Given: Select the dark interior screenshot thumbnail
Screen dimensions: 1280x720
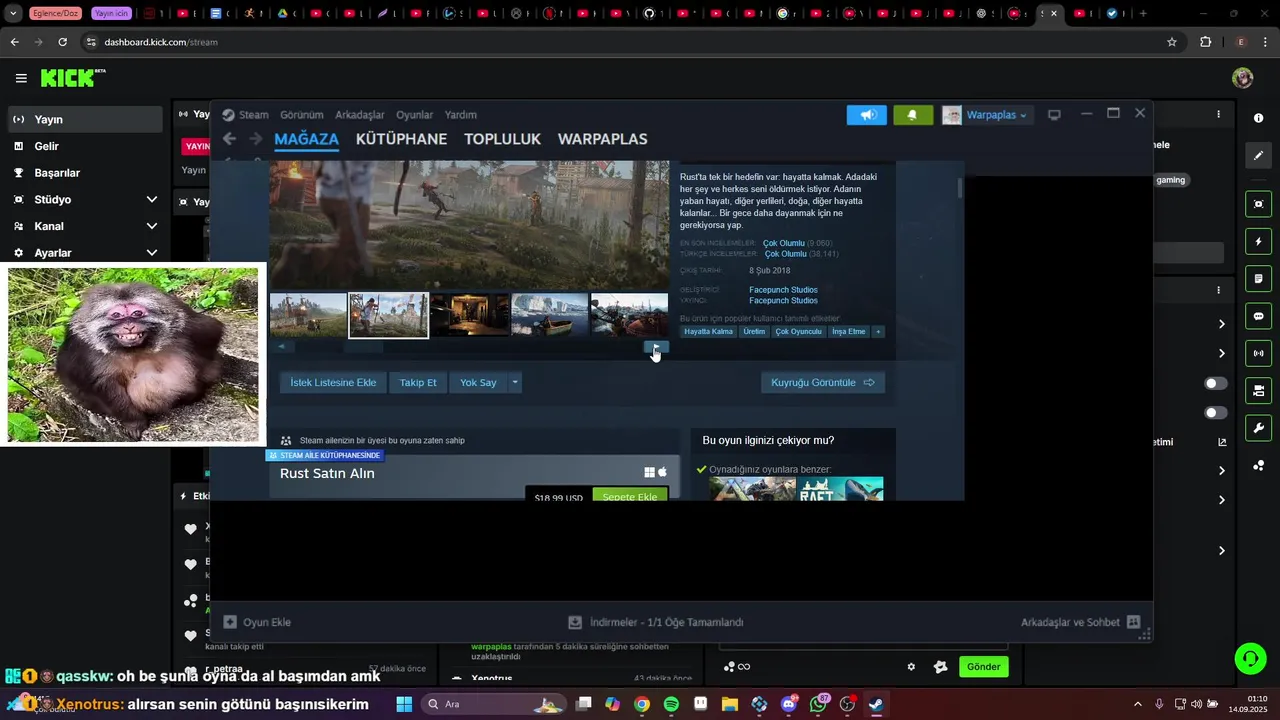Looking at the screenshot, I should tap(469, 315).
